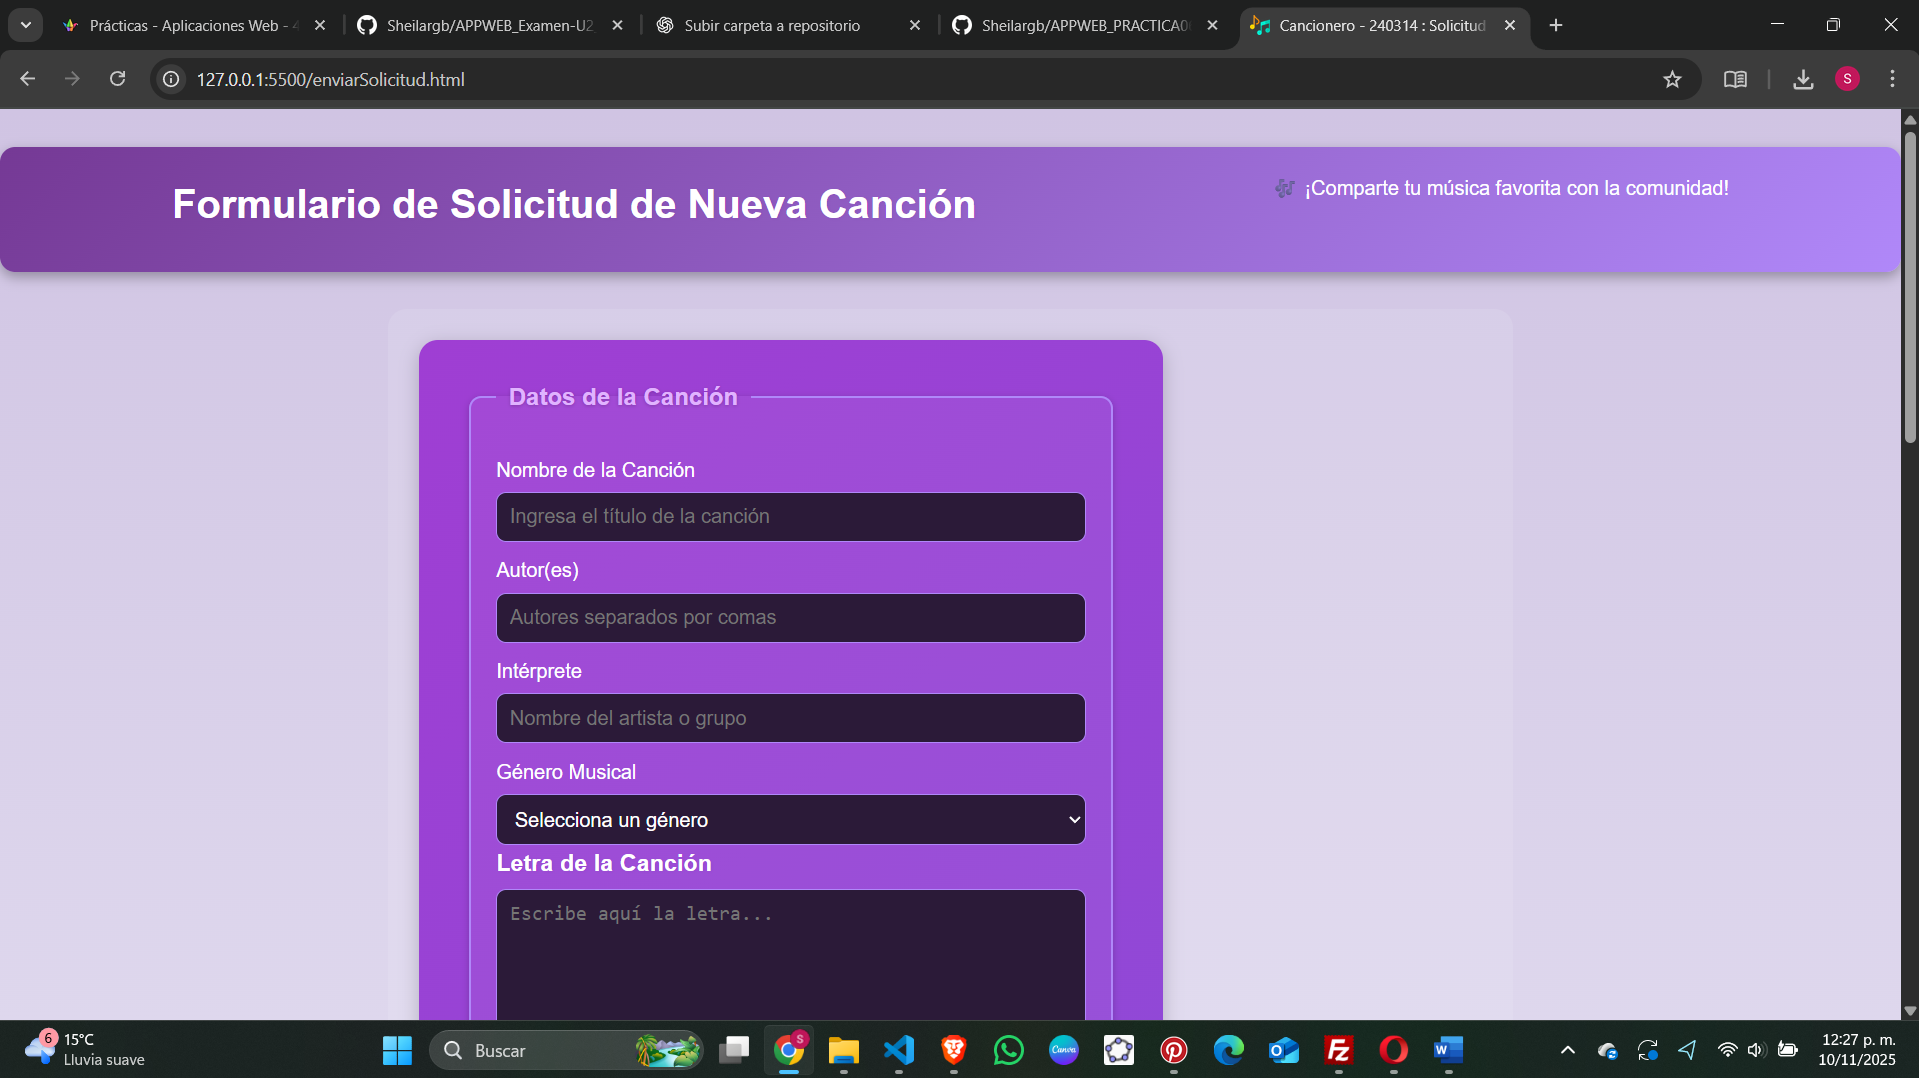1919x1078 pixels.
Task: Launch Visual Studio Code from taskbar
Action: click(x=899, y=1050)
